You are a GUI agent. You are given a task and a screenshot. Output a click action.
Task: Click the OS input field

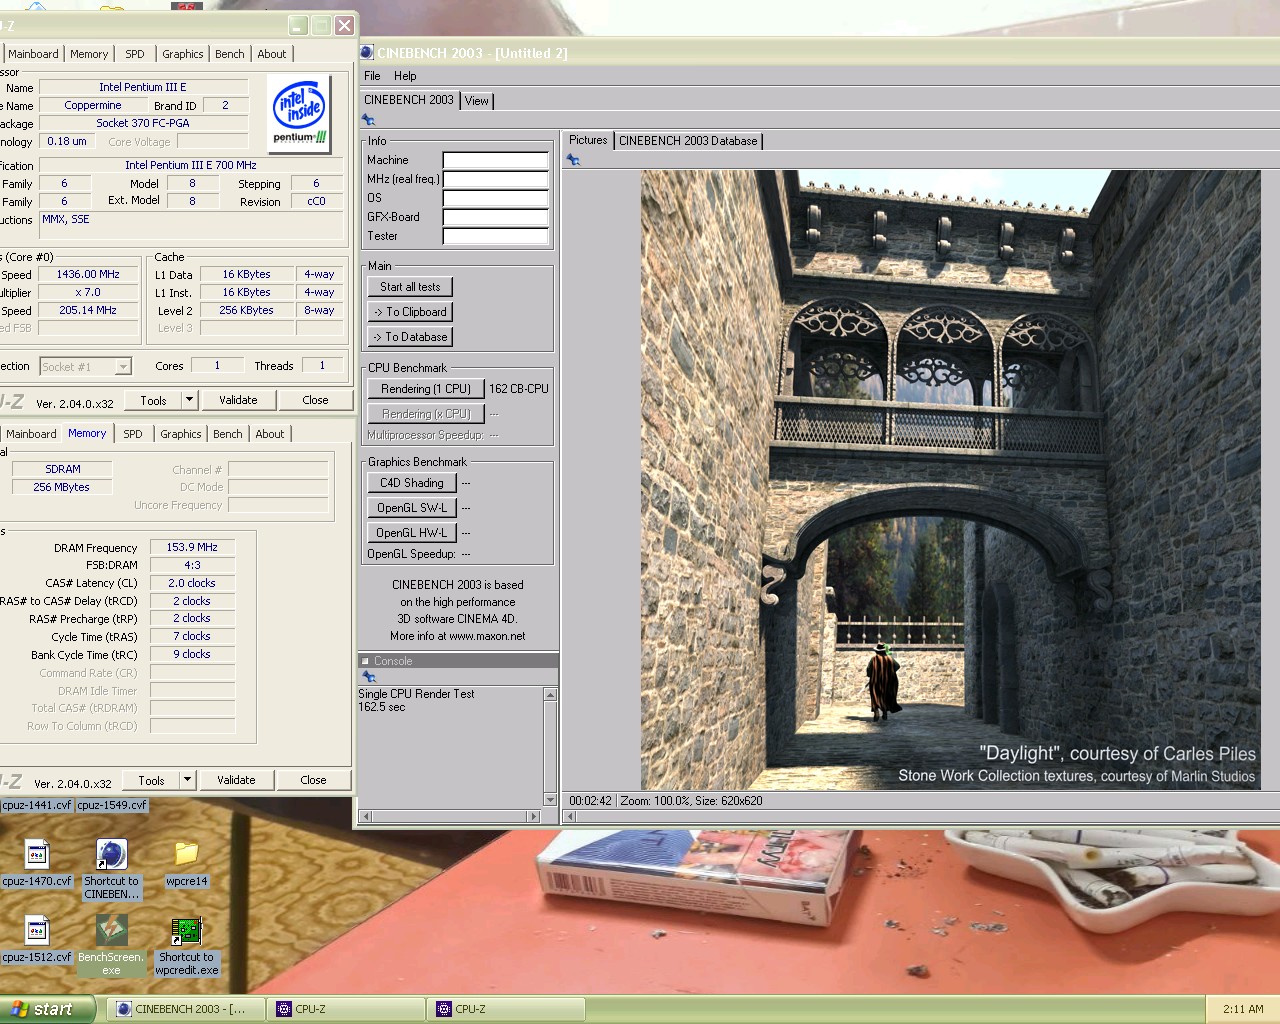pyautogui.click(x=496, y=198)
